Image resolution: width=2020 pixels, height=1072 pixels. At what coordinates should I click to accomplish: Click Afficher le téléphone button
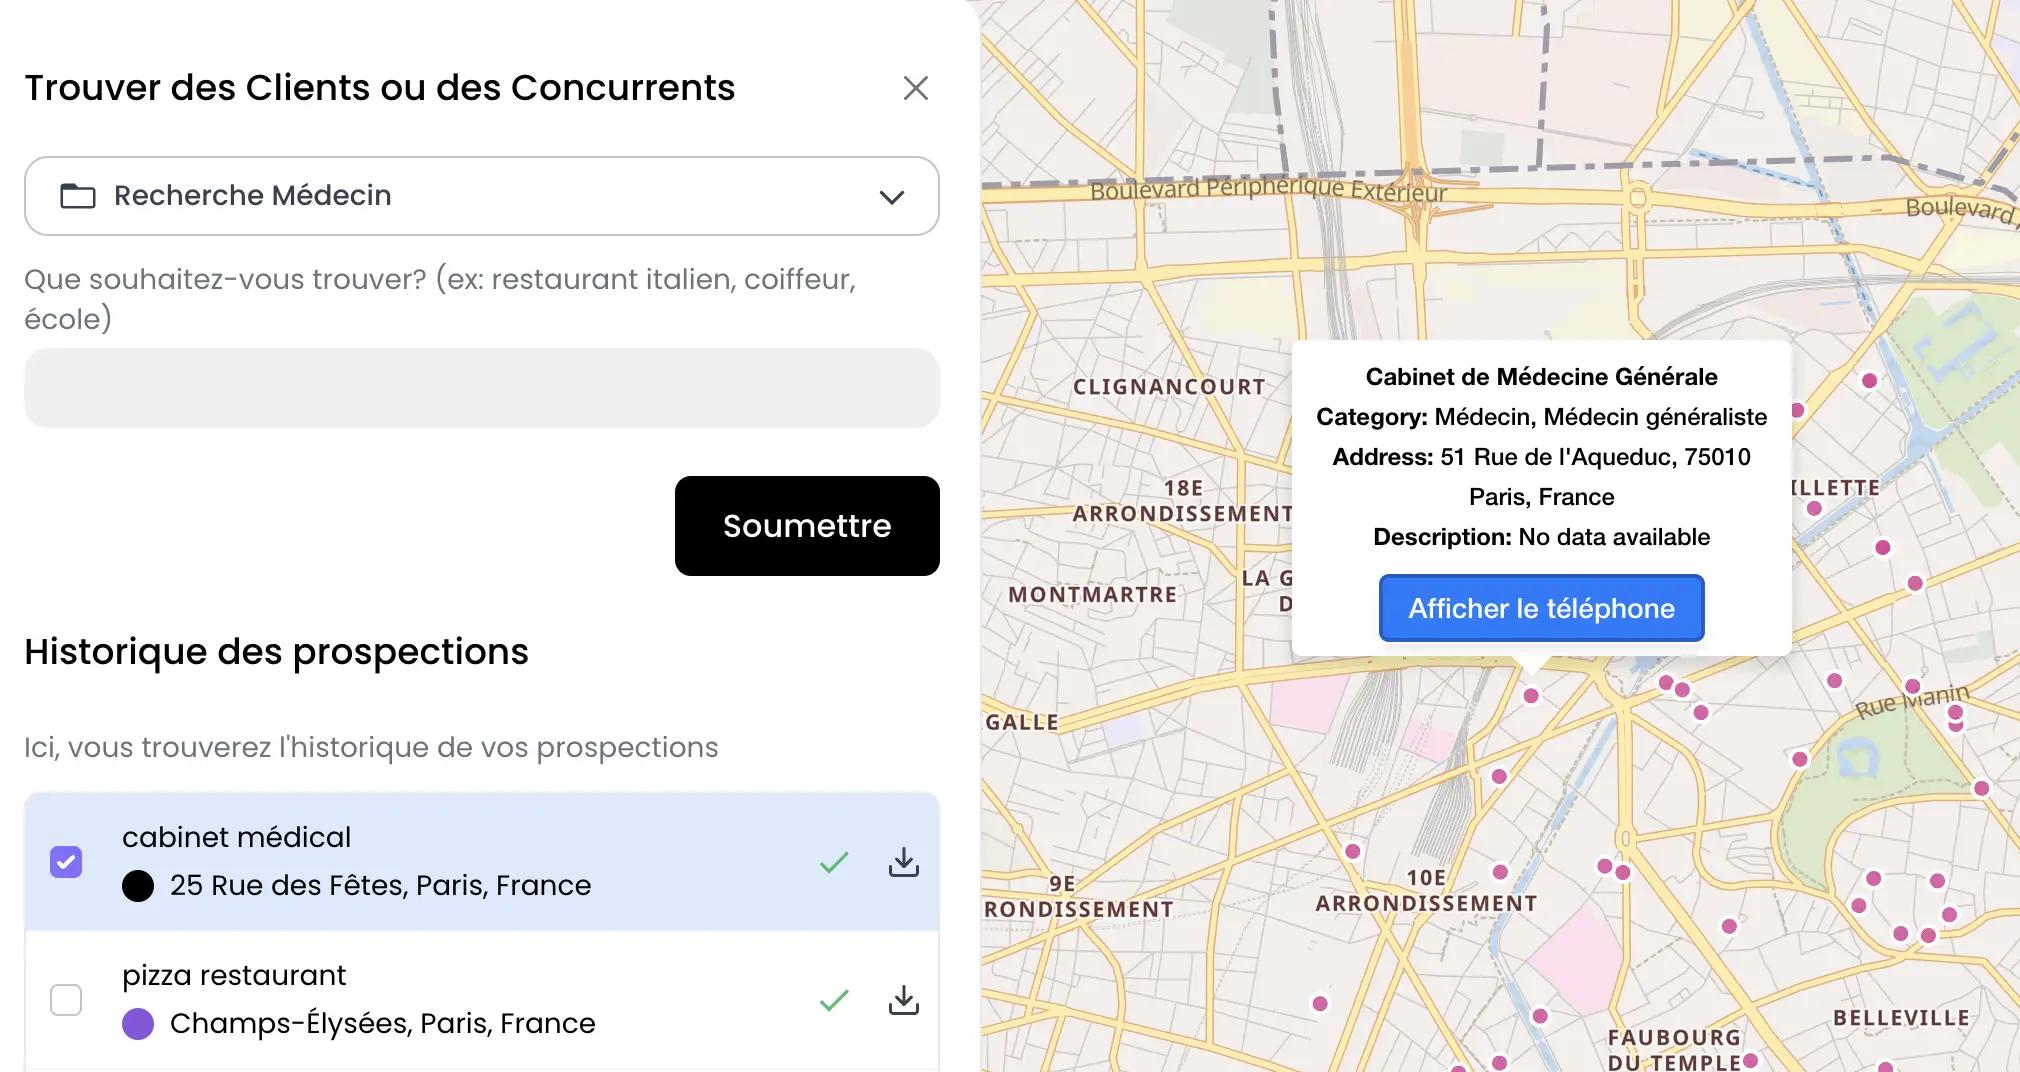click(x=1541, y=608)
